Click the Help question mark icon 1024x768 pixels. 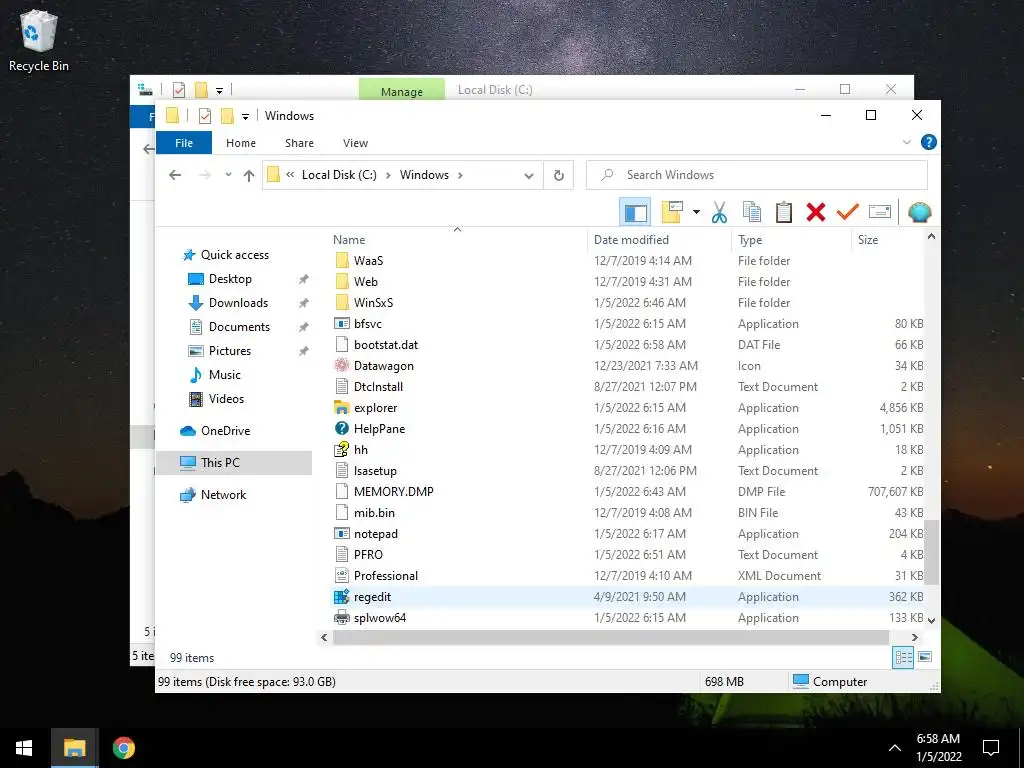coord(929,142)
